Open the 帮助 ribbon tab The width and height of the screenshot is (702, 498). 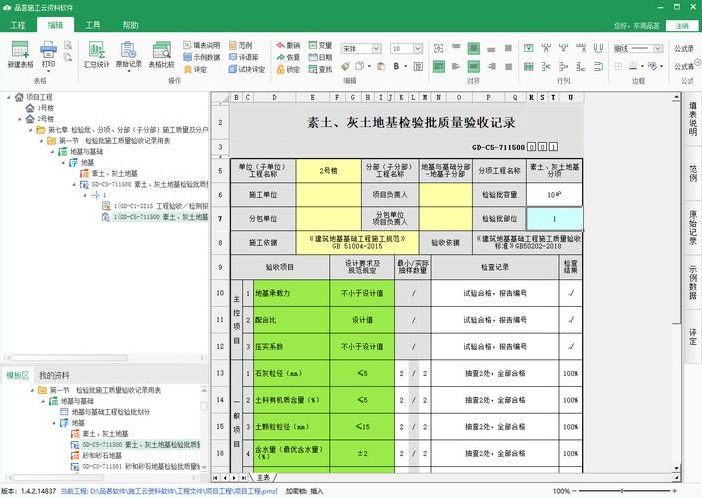point(131,25)
